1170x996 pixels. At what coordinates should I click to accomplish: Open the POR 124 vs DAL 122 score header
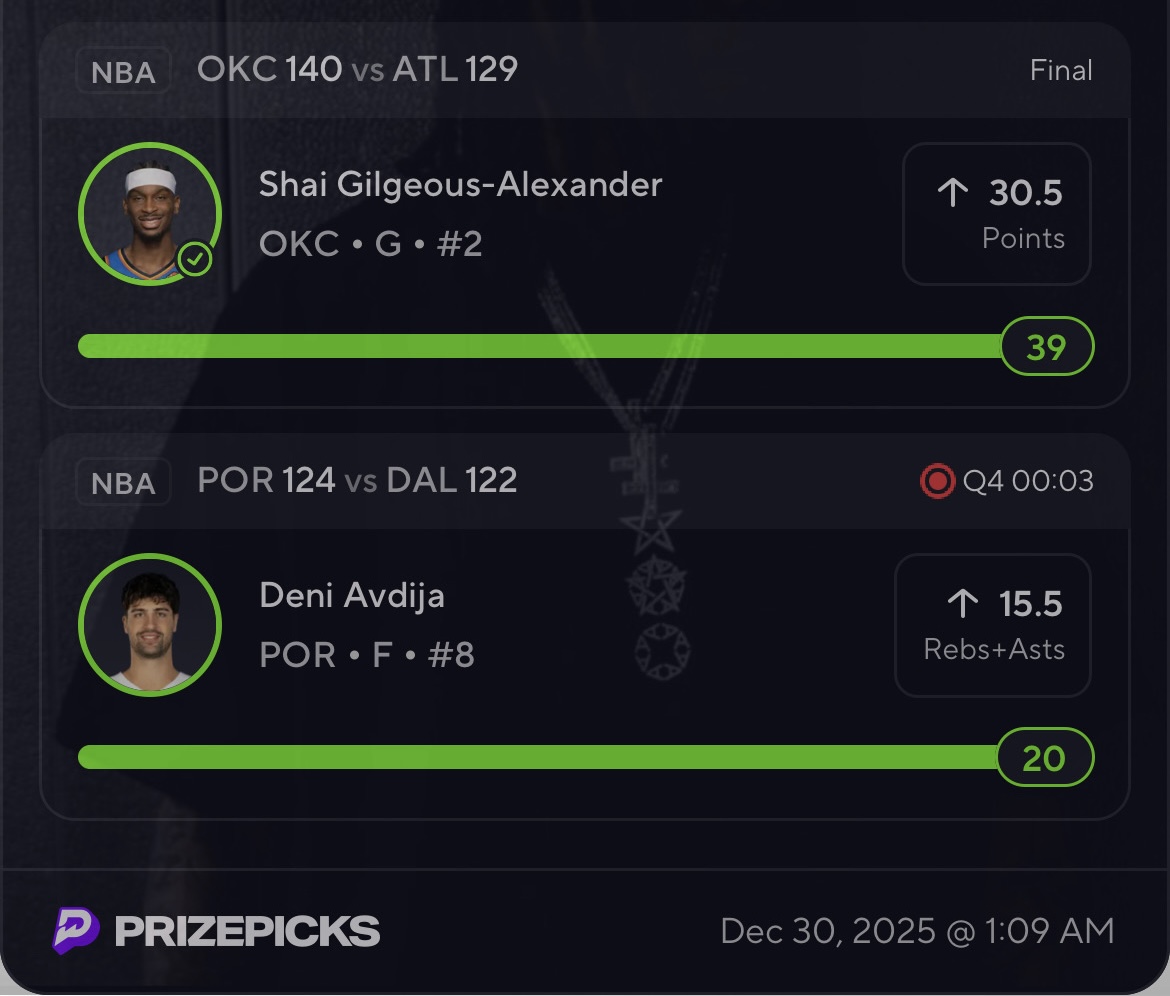coord(357,480)
